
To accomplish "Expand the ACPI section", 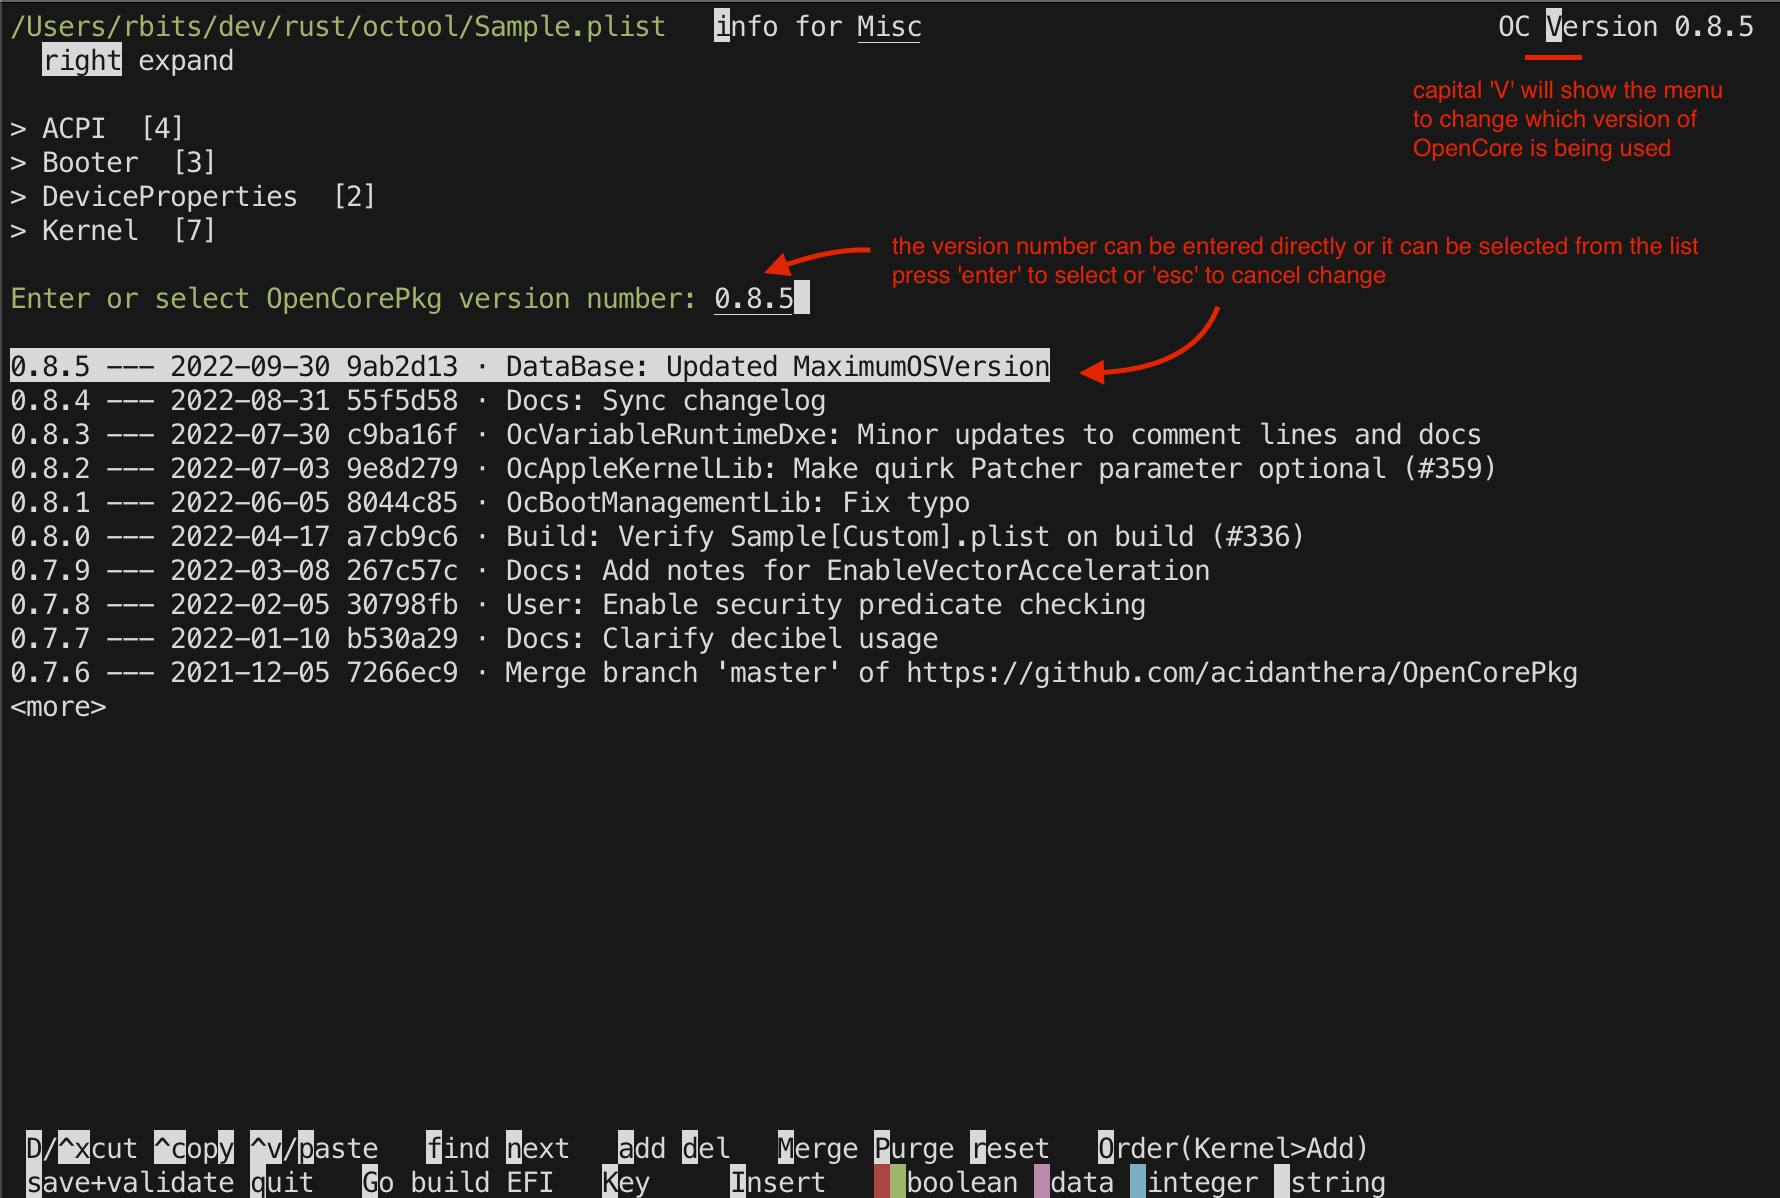I will 72,127.
